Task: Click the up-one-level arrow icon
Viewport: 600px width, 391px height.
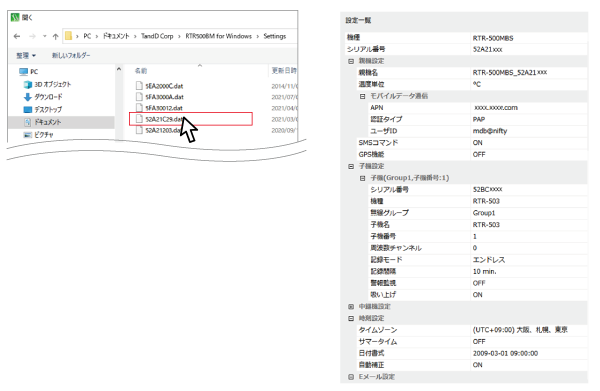Action: 55,36
